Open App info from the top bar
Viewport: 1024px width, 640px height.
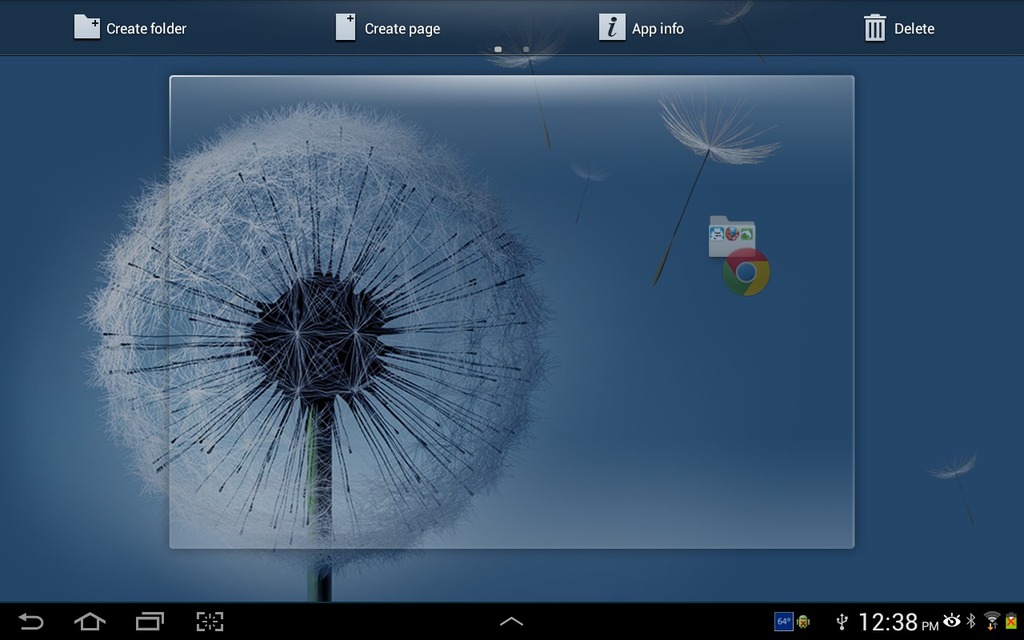(x=641, y=28)
